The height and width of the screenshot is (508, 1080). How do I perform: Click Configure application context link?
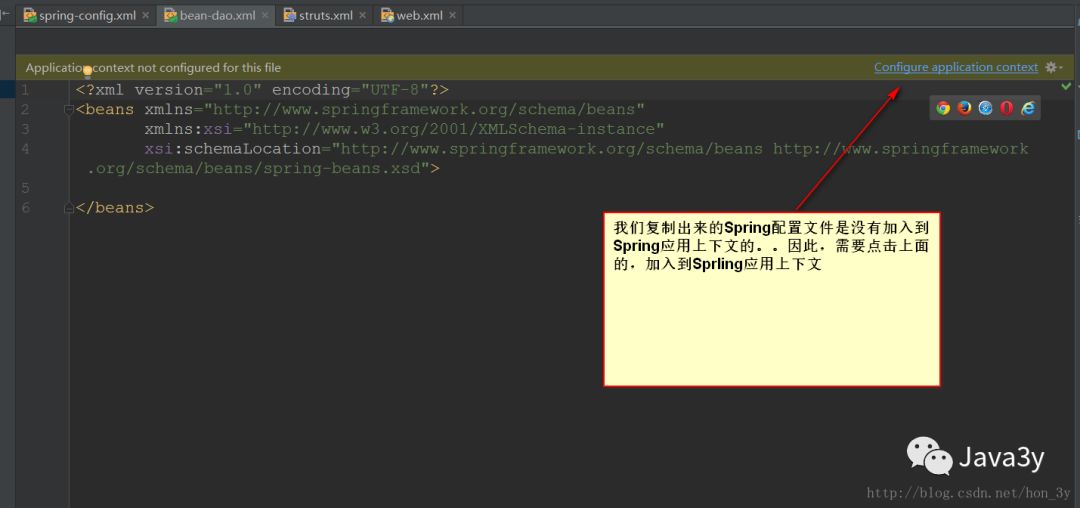pos(955,67)
